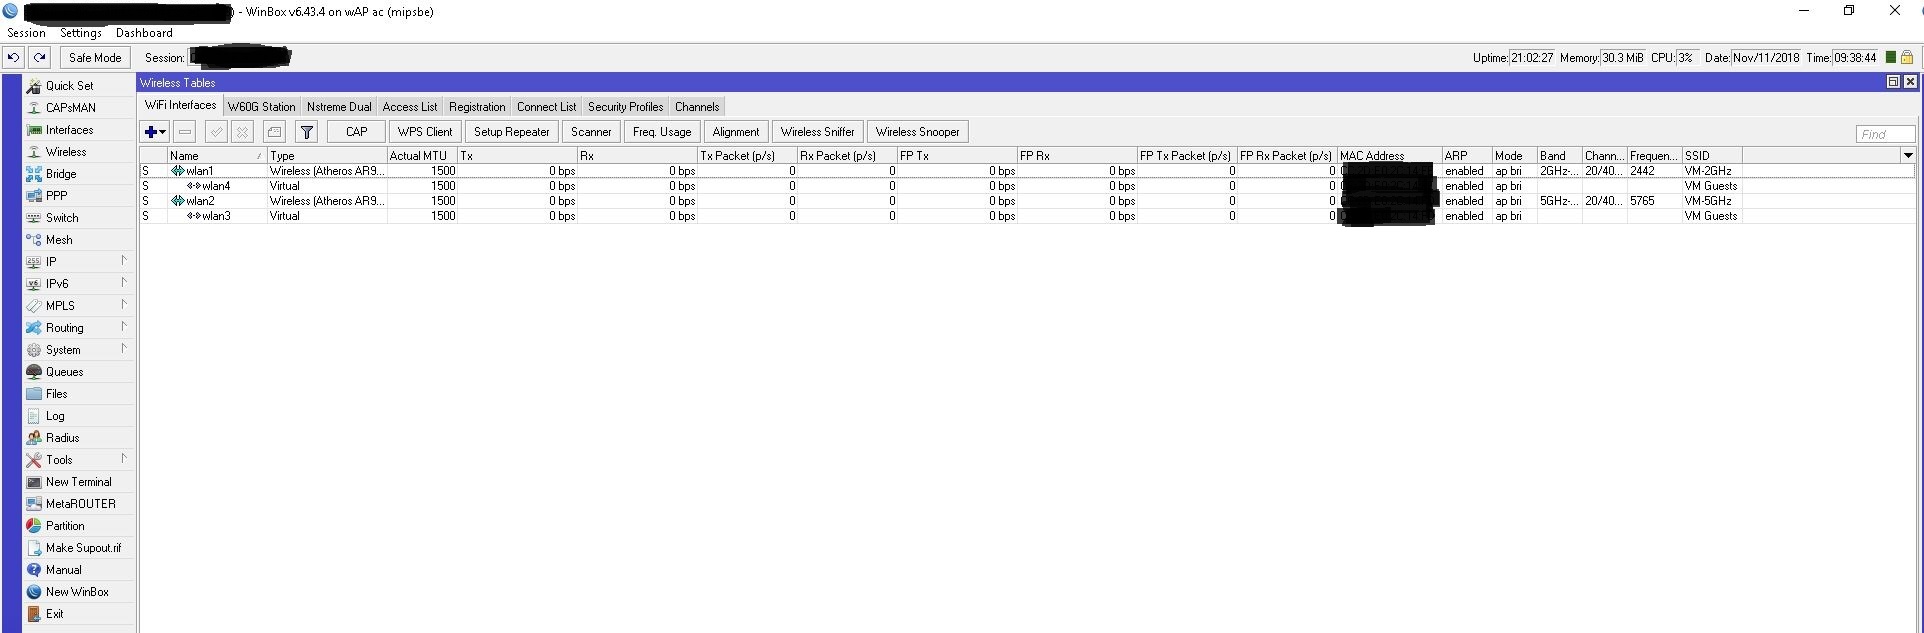Click the Remove minus icon
Image resolution: width=1924 pixels, height=633 pixels.
pyautogui.click(x=185, y=132)
